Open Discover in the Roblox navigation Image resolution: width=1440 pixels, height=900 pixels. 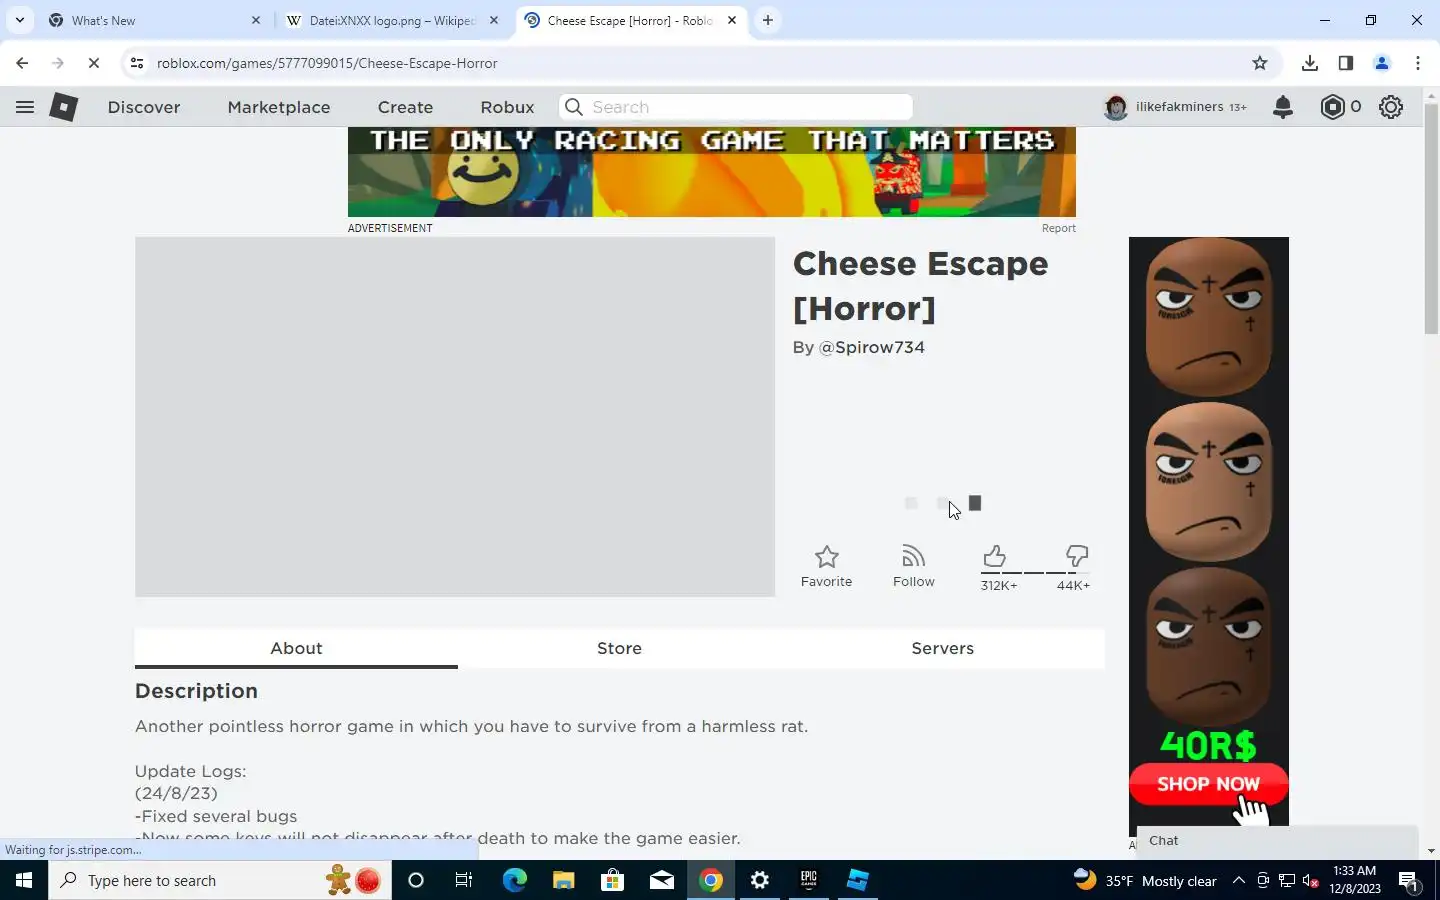(x=144, y=107)
